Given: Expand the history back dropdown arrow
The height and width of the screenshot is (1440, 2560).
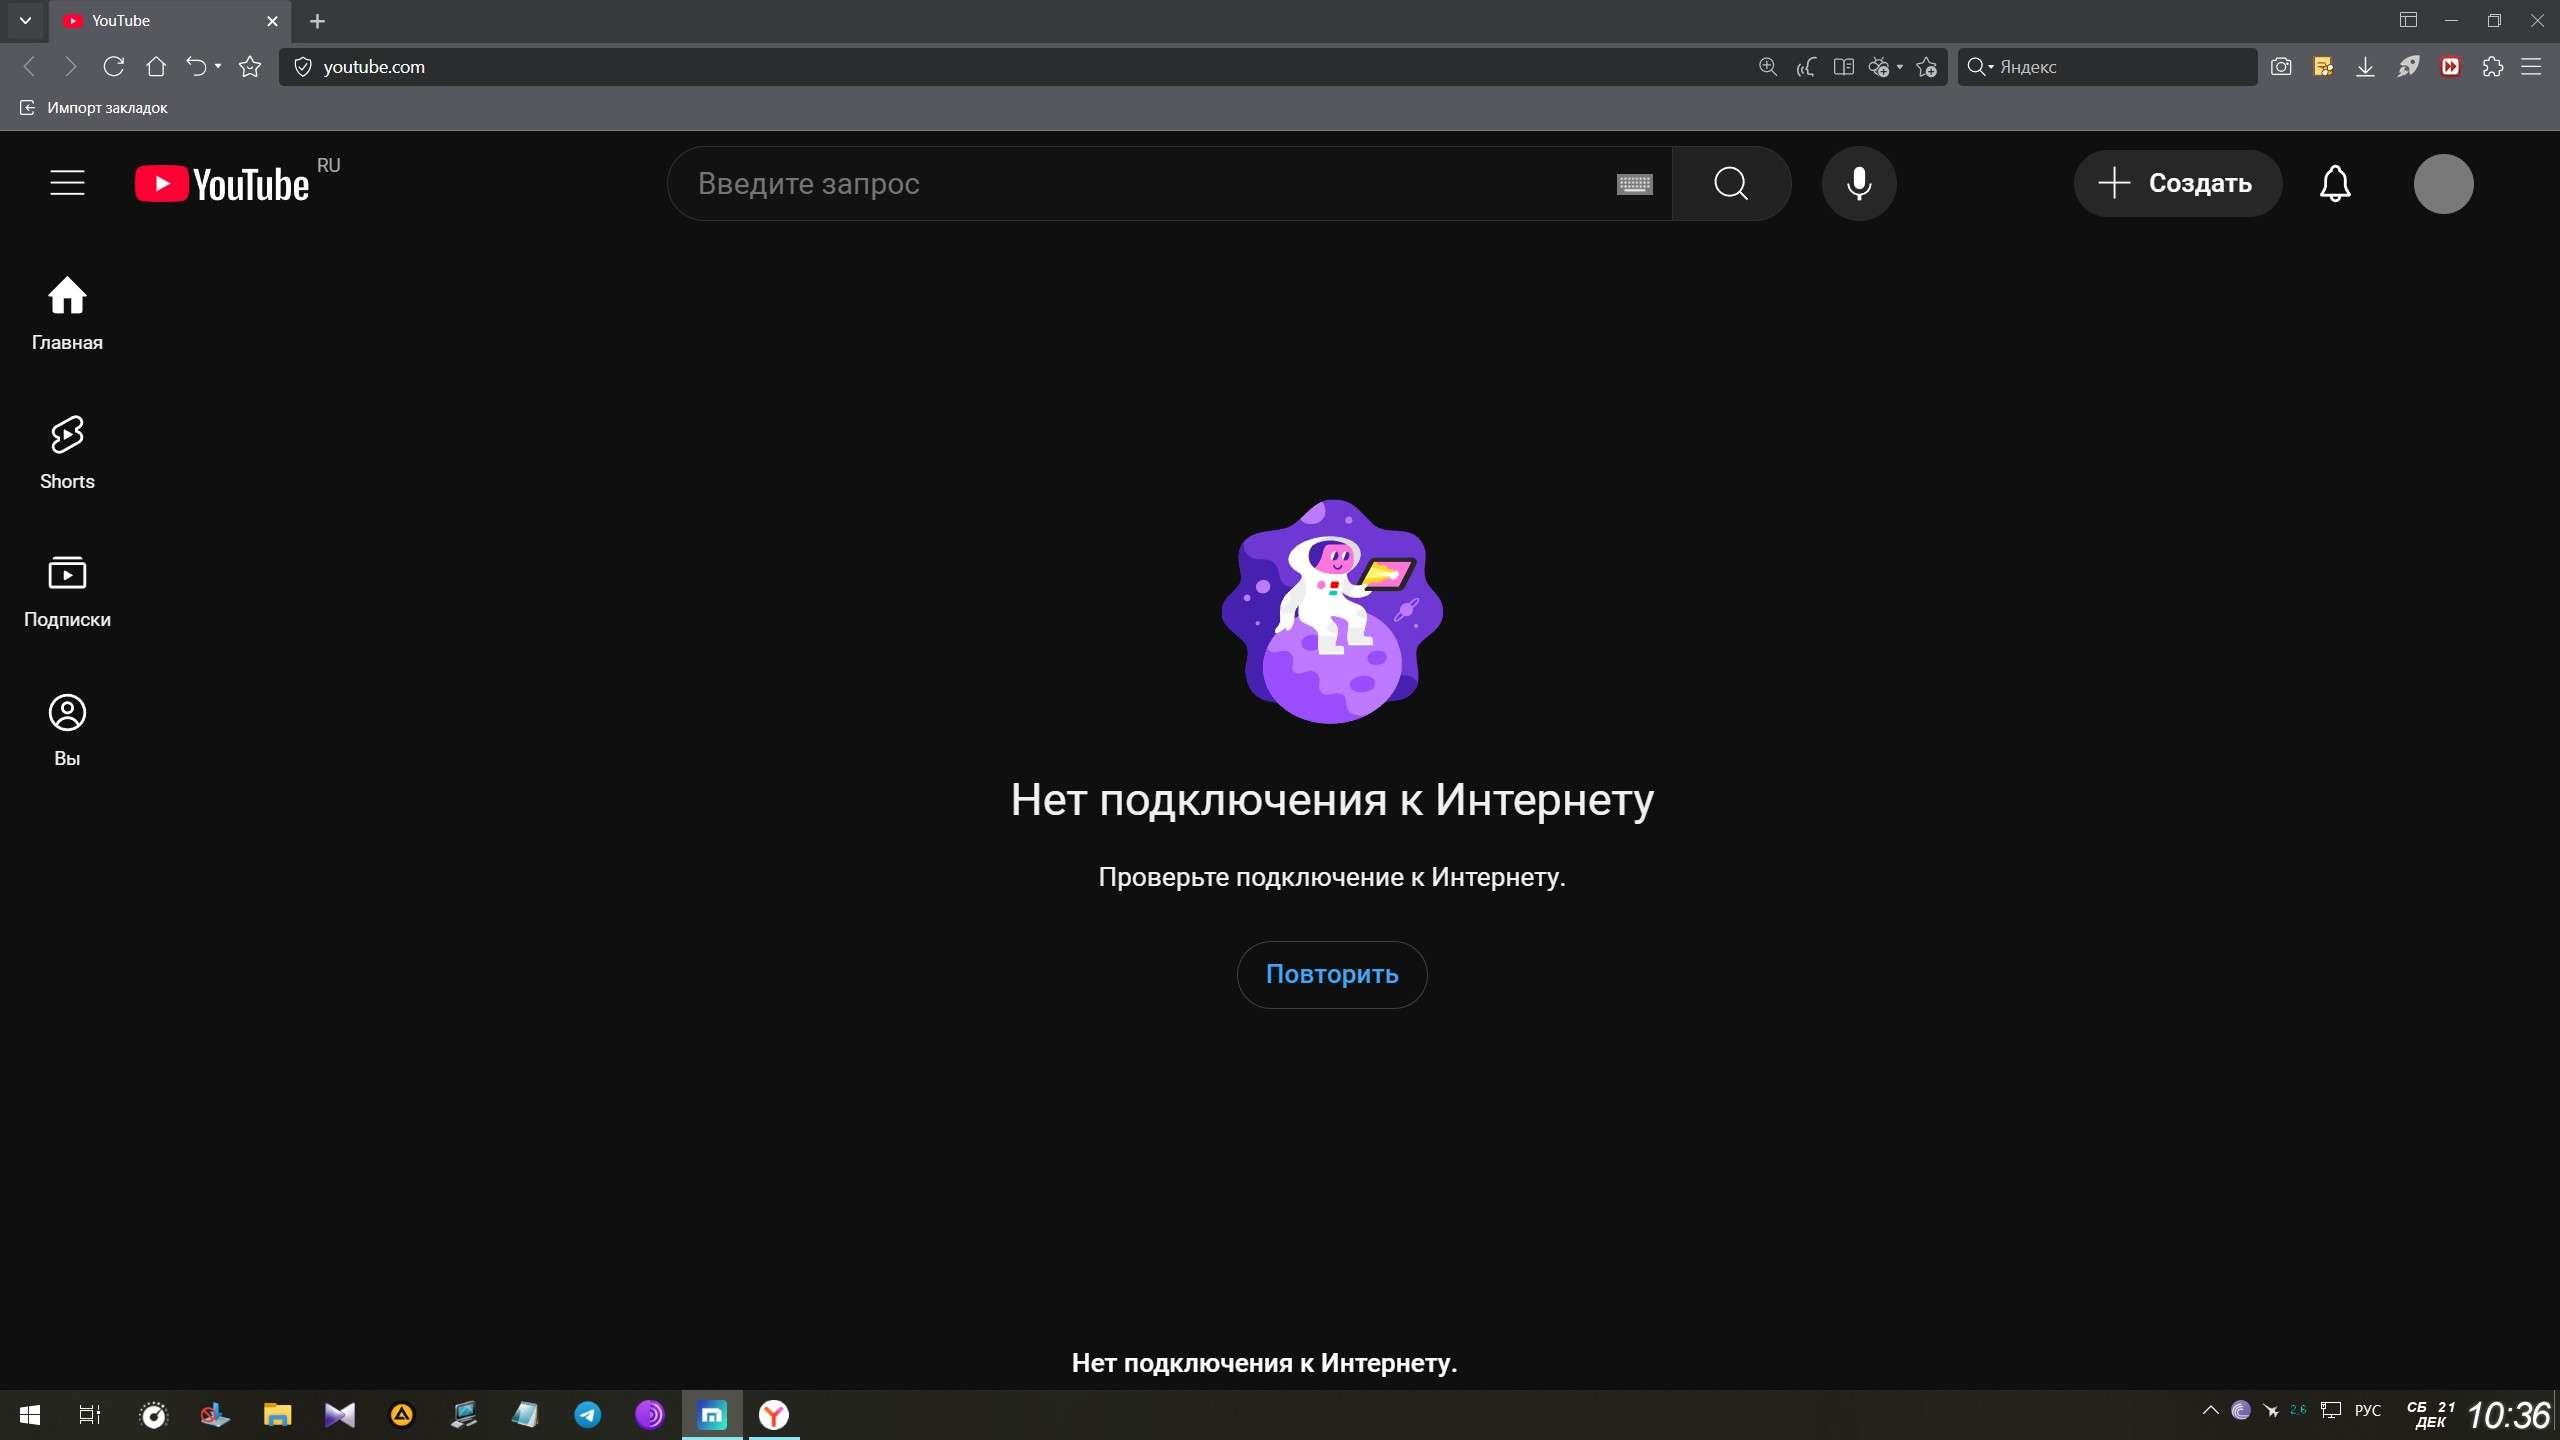Looking at the screenshot, I should click(x=218, y=67).
